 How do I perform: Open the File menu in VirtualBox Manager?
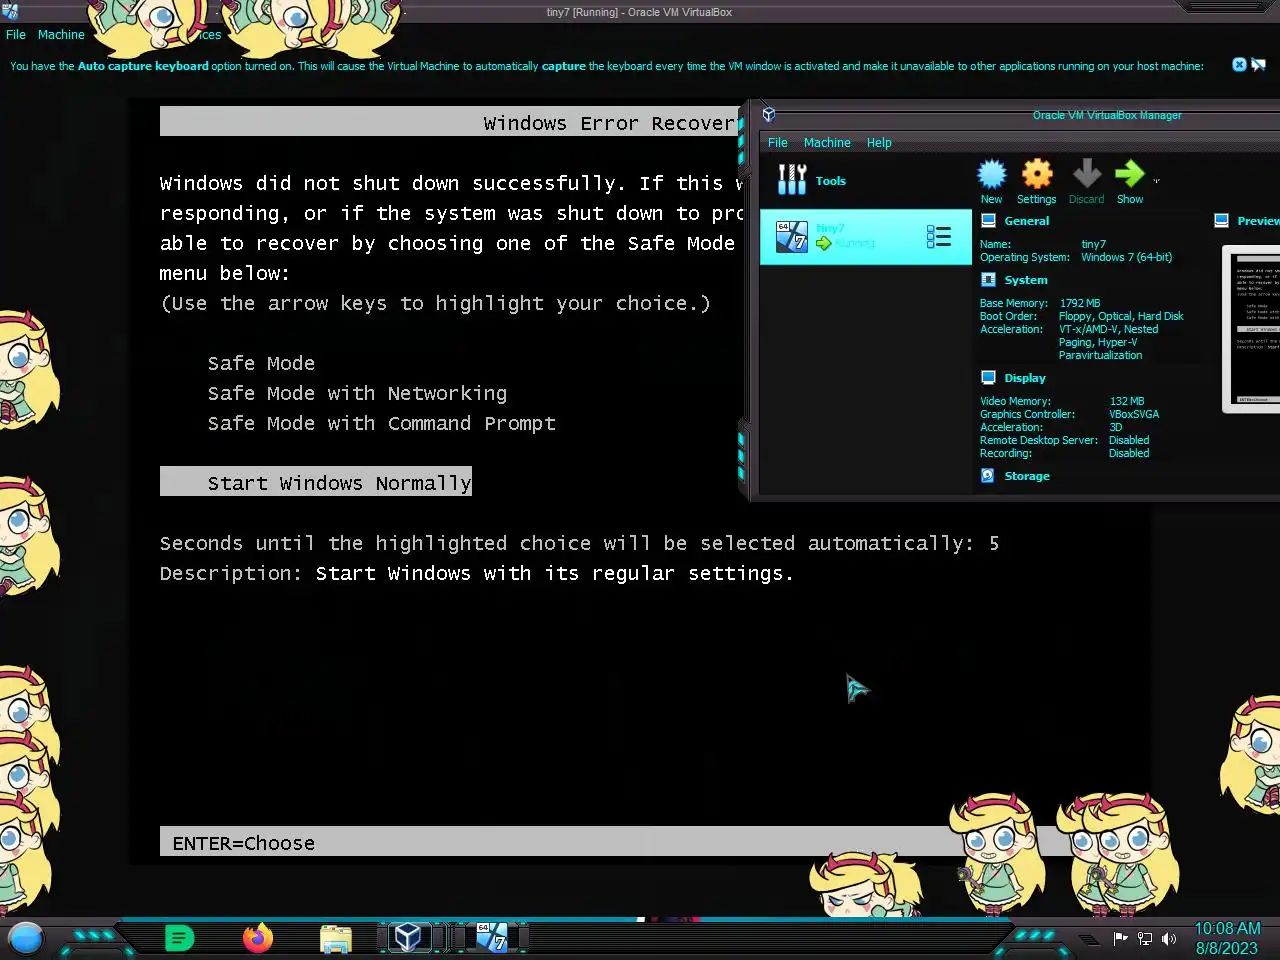coord(777,143)
